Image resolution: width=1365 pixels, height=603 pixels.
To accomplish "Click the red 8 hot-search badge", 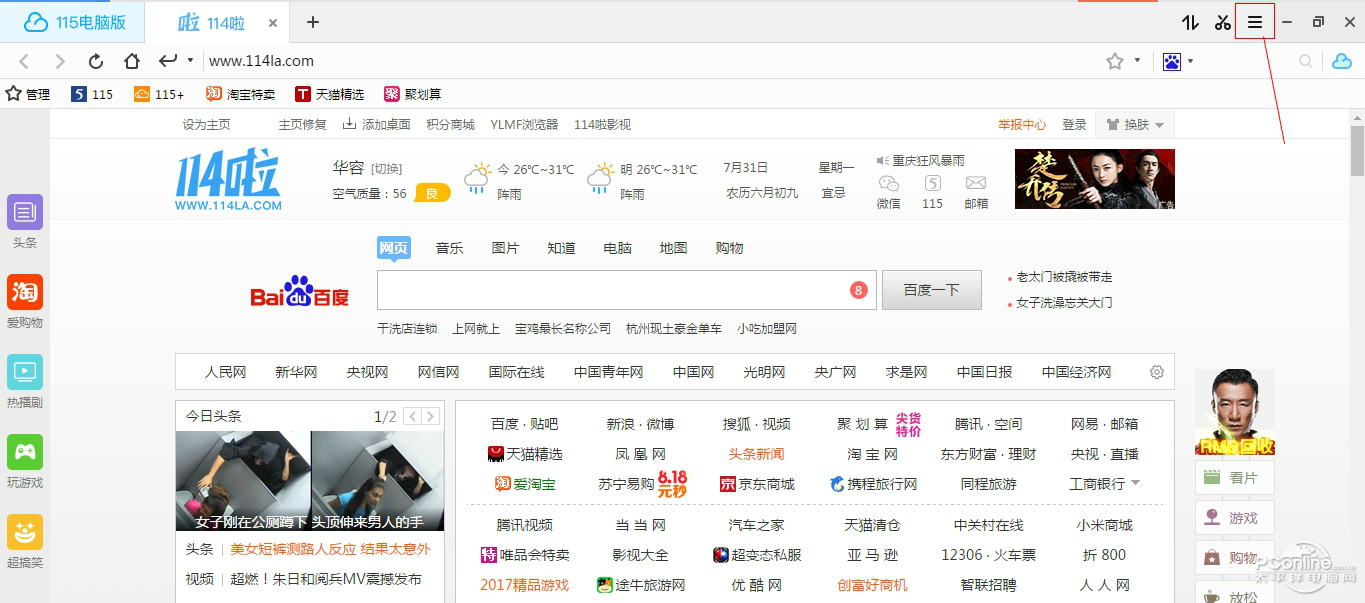I will click(858, 290).
